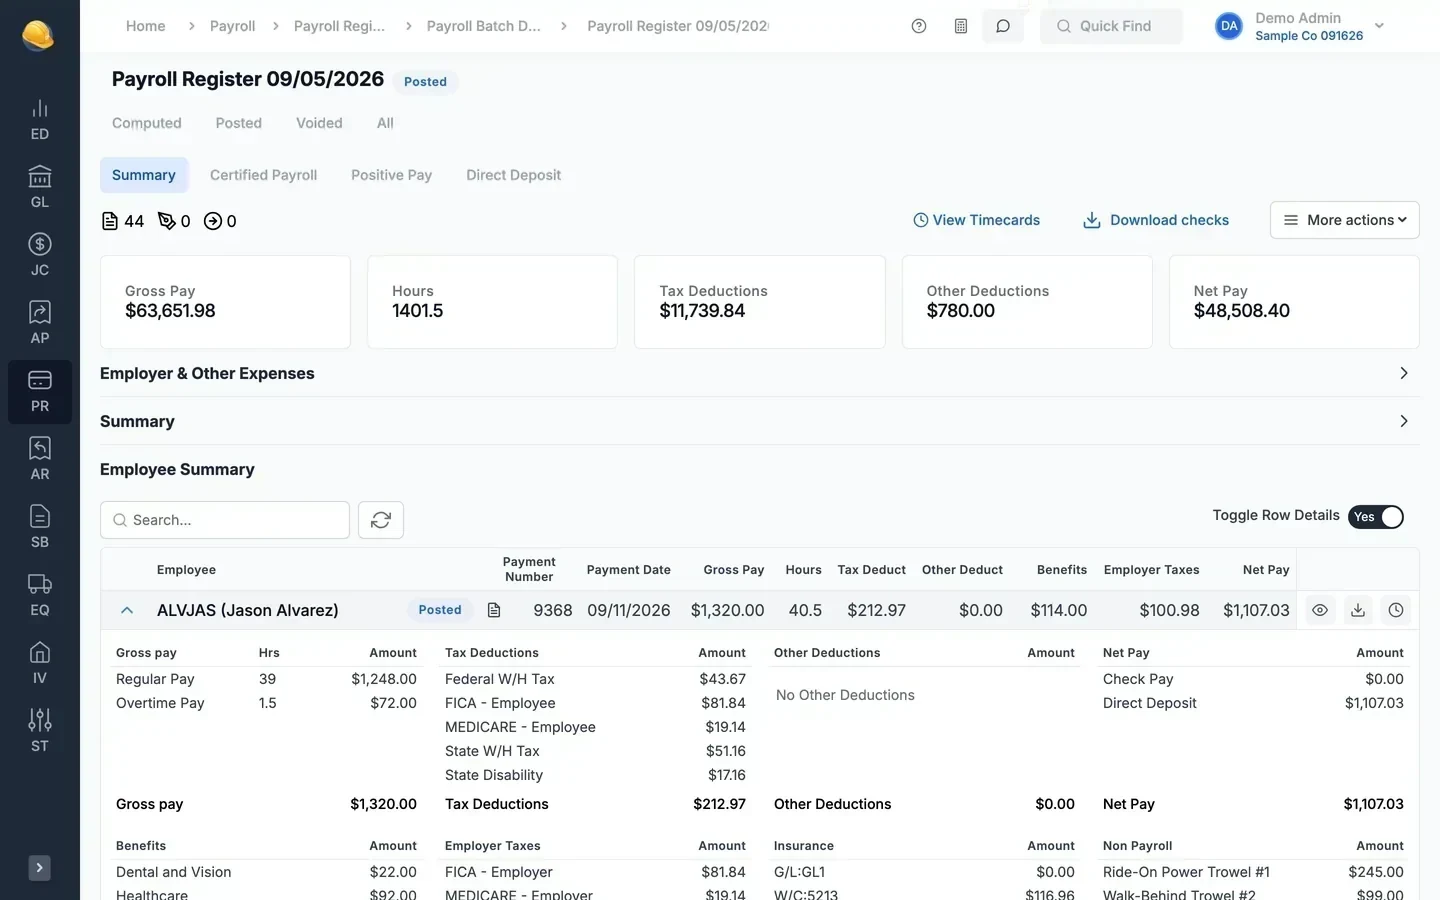Refresh the employee summary list

click(381, 520)
